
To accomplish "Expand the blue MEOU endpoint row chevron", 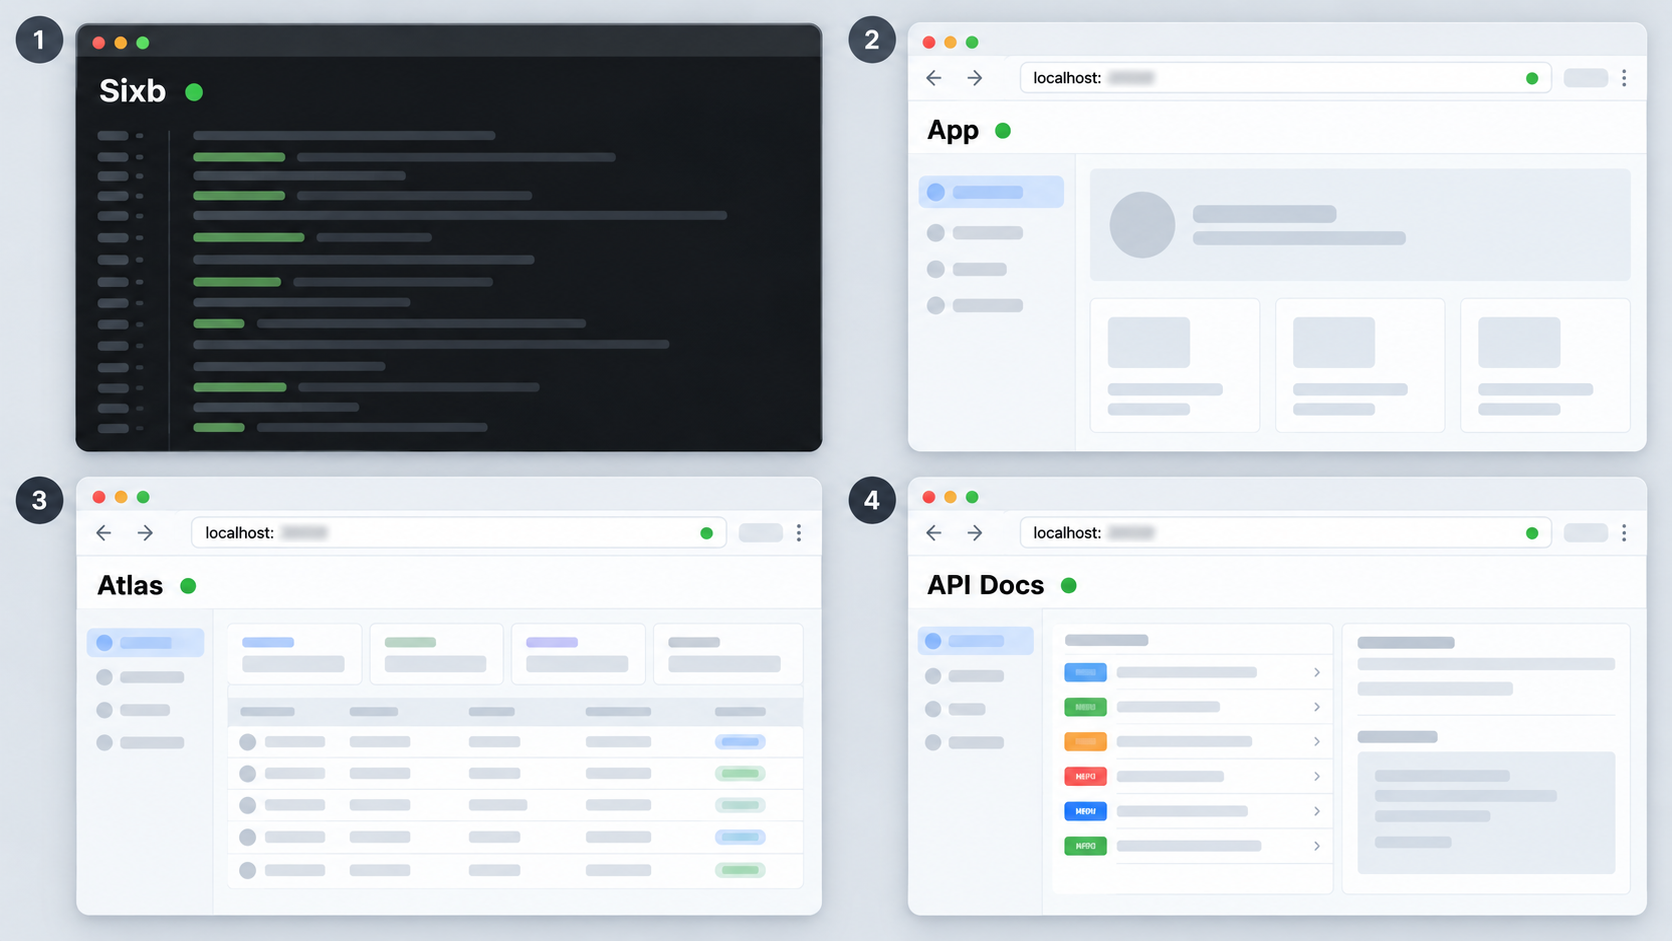I will 1317,811.
